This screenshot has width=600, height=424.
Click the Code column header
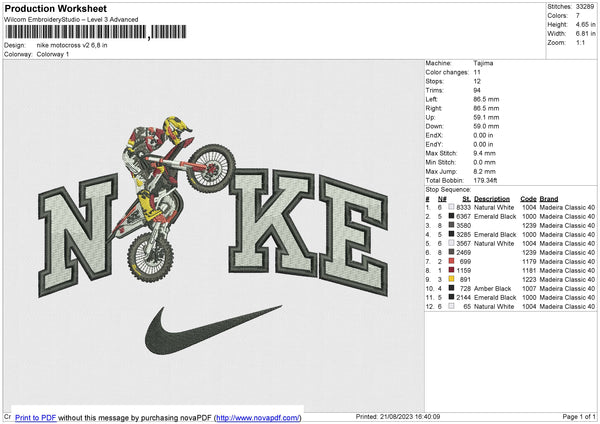coord(528,199)
